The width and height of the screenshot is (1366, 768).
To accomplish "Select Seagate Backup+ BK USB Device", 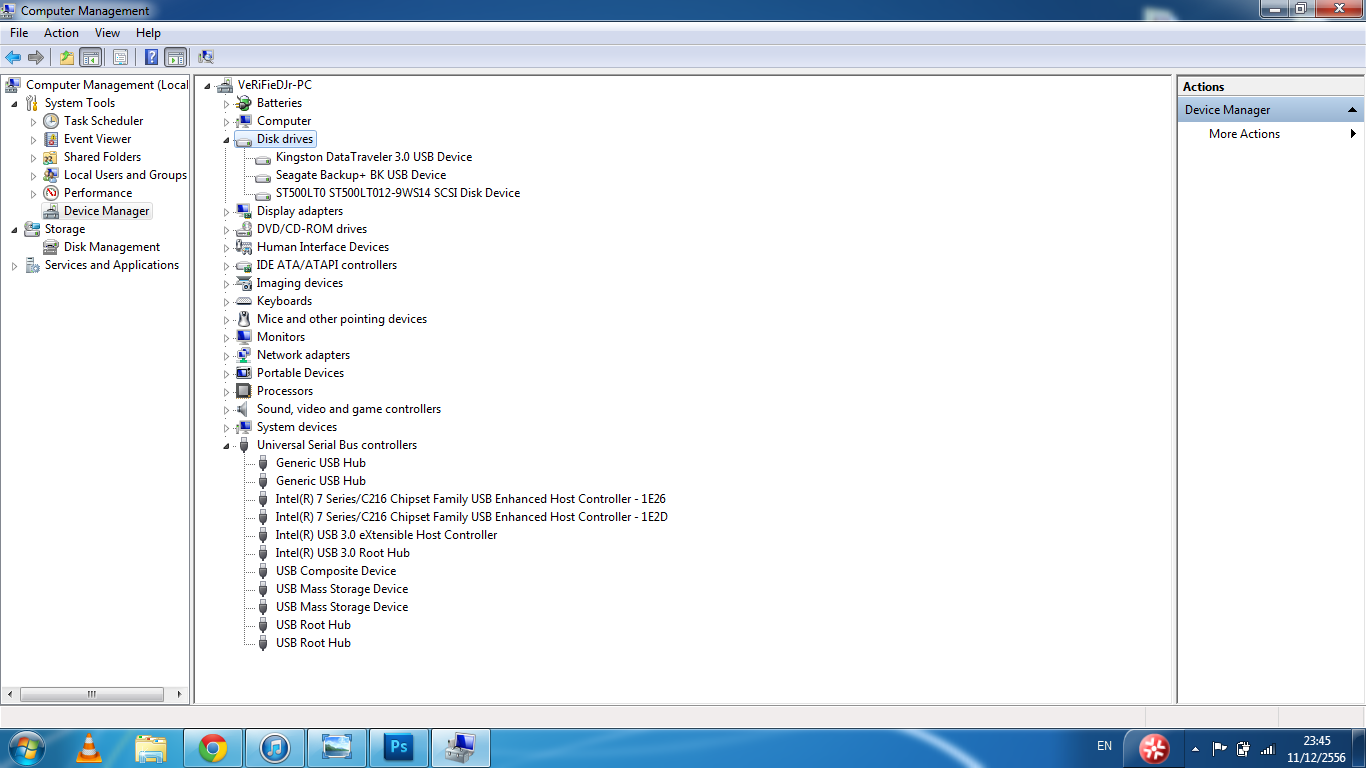I will pyautogui.click(x=361, y=175).
